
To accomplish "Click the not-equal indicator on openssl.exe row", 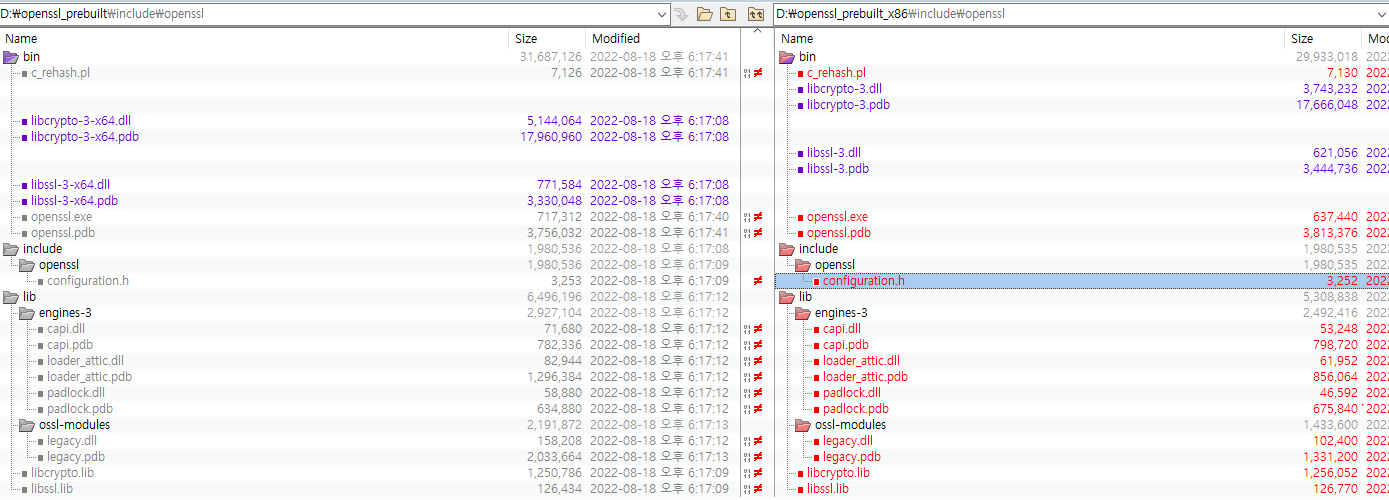I will pos(758,217).
